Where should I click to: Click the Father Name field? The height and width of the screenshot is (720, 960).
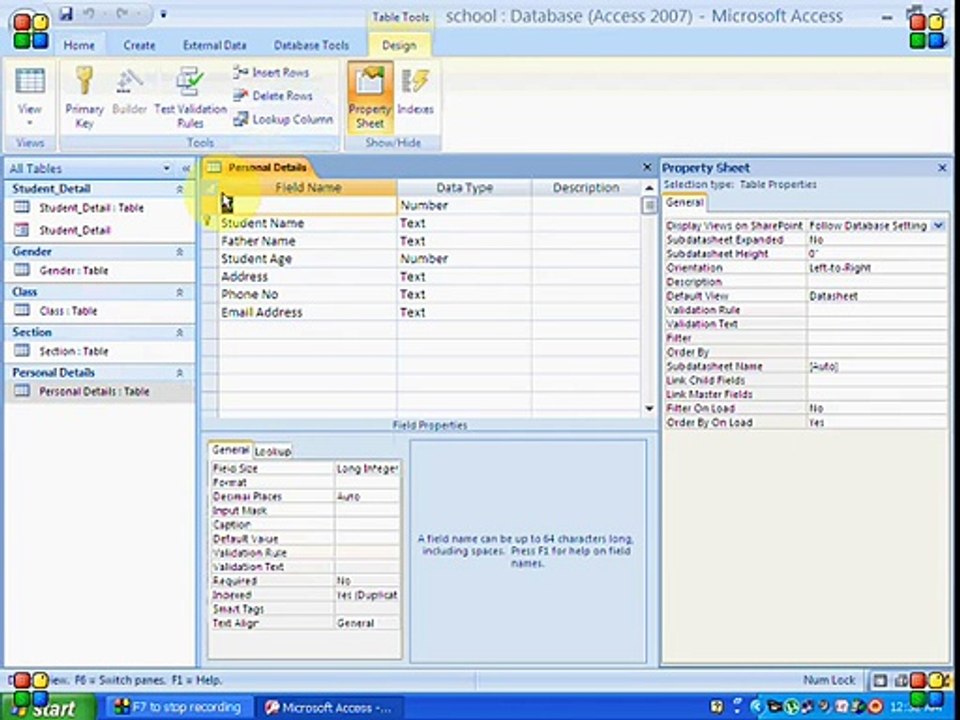point(308,241)
